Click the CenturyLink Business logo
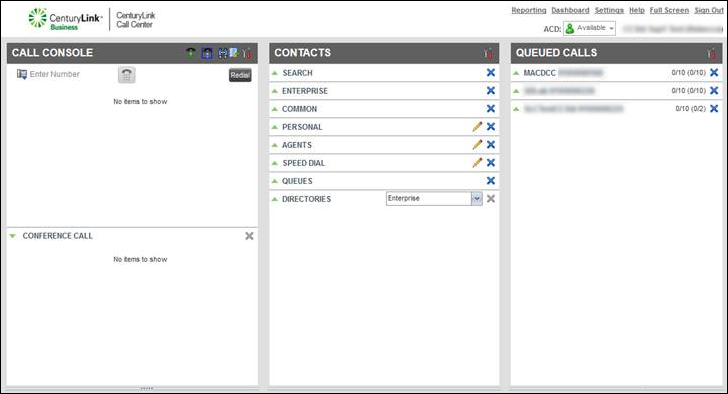This screenshot has width=728, height=394. pyautogui.click(x=65, y=19)
